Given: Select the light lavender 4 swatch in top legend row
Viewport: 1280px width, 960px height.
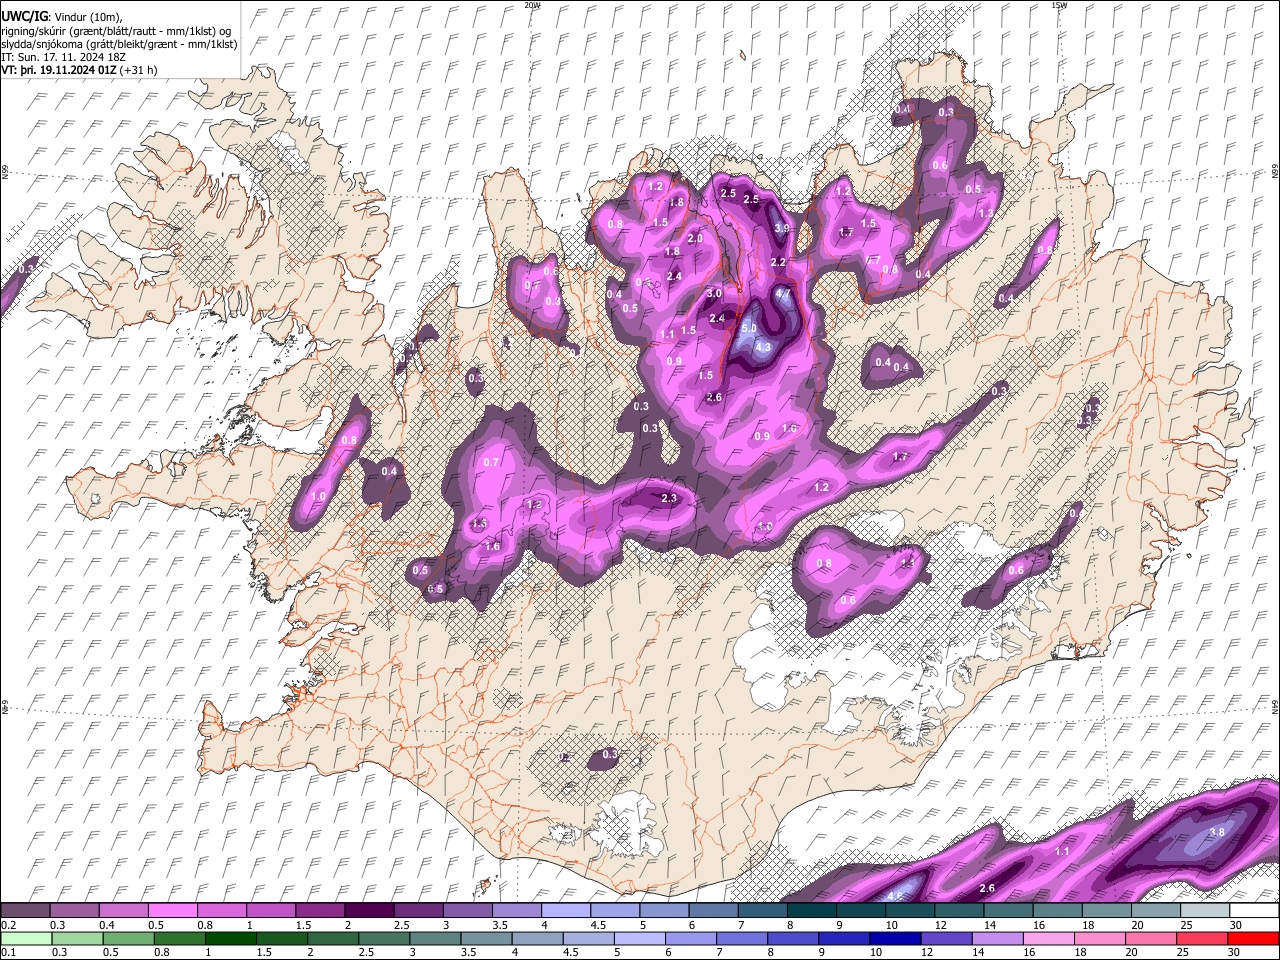Looking at the screenshot, I should [x=565, y=911].
